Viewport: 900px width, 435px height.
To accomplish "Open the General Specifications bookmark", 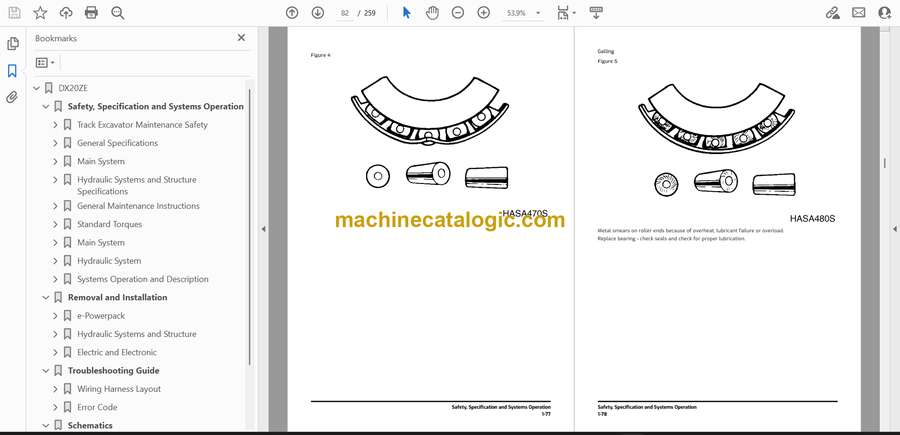I will coord(117,143).
